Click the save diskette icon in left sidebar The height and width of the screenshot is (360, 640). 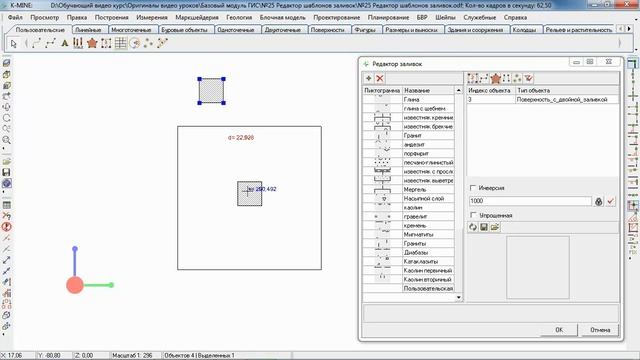point(7,172)
